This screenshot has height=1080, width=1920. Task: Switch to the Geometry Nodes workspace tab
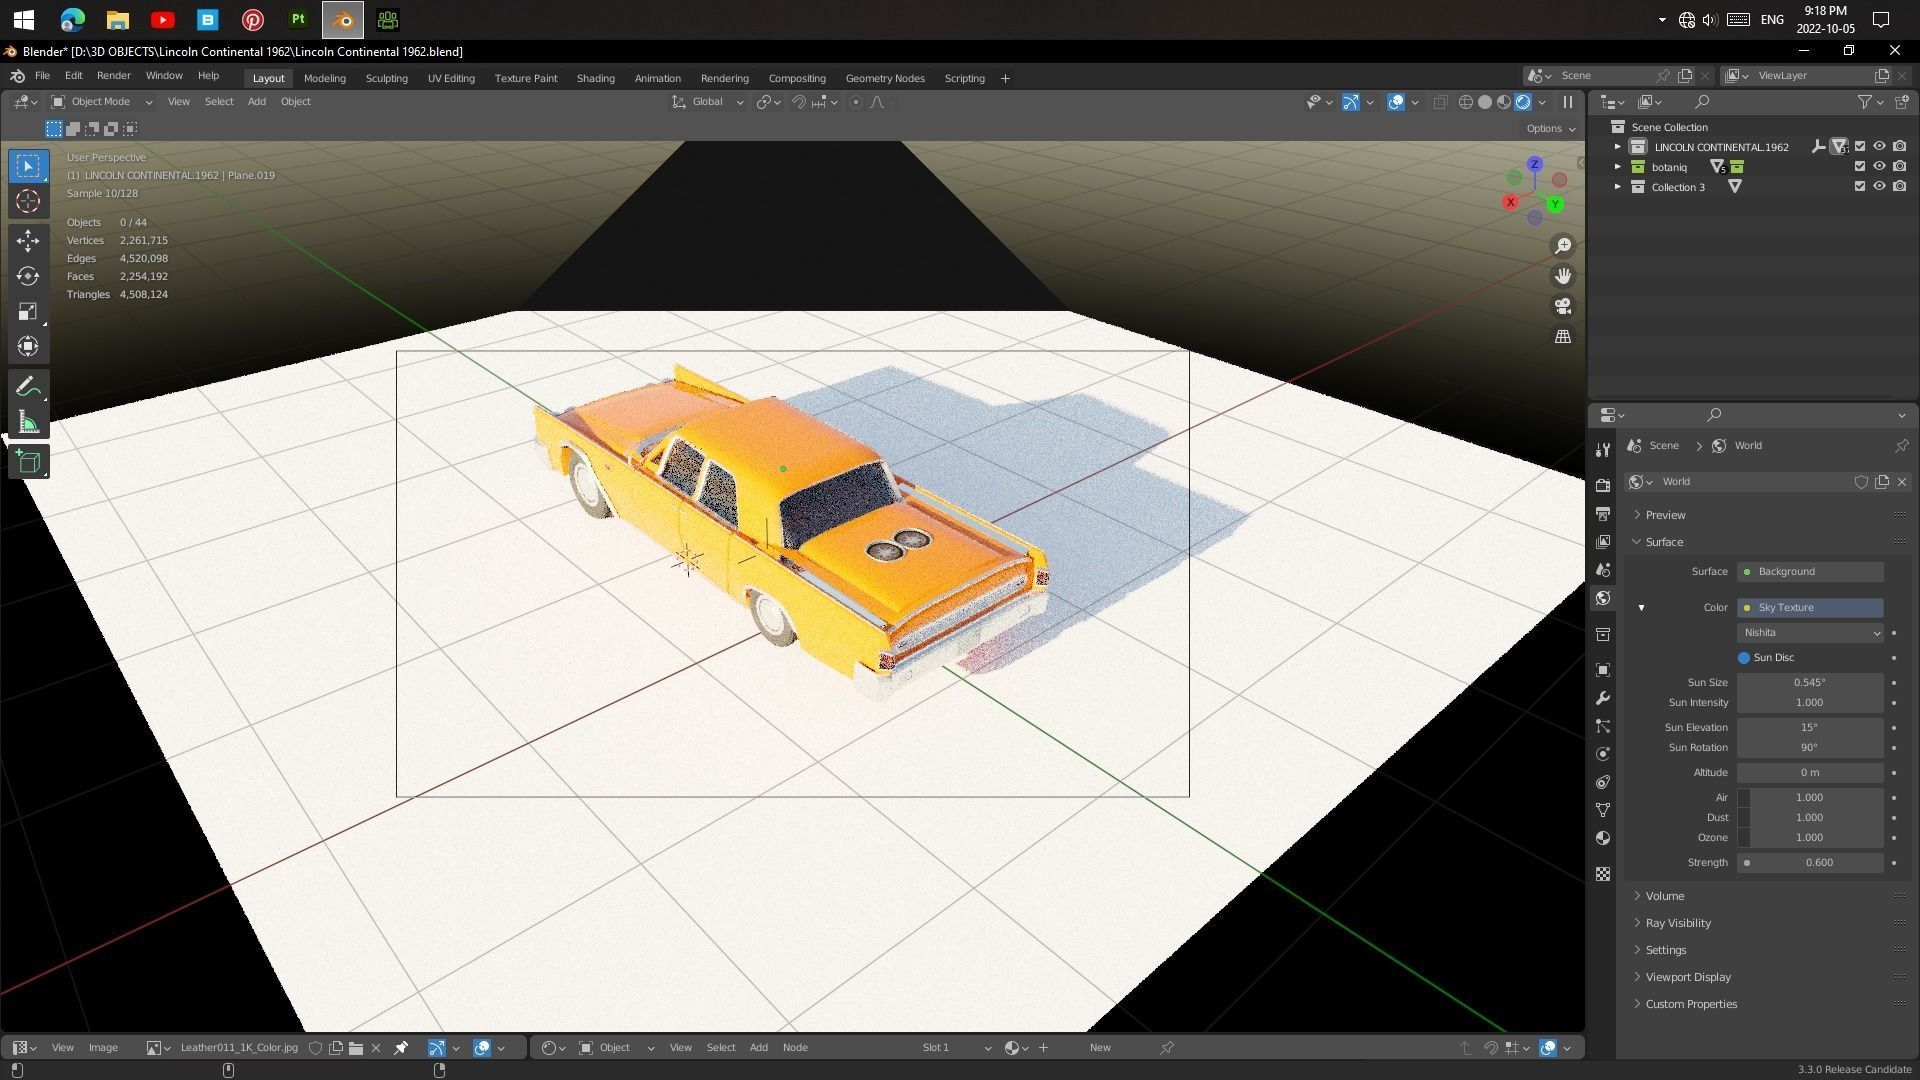[x=885, y=78]
